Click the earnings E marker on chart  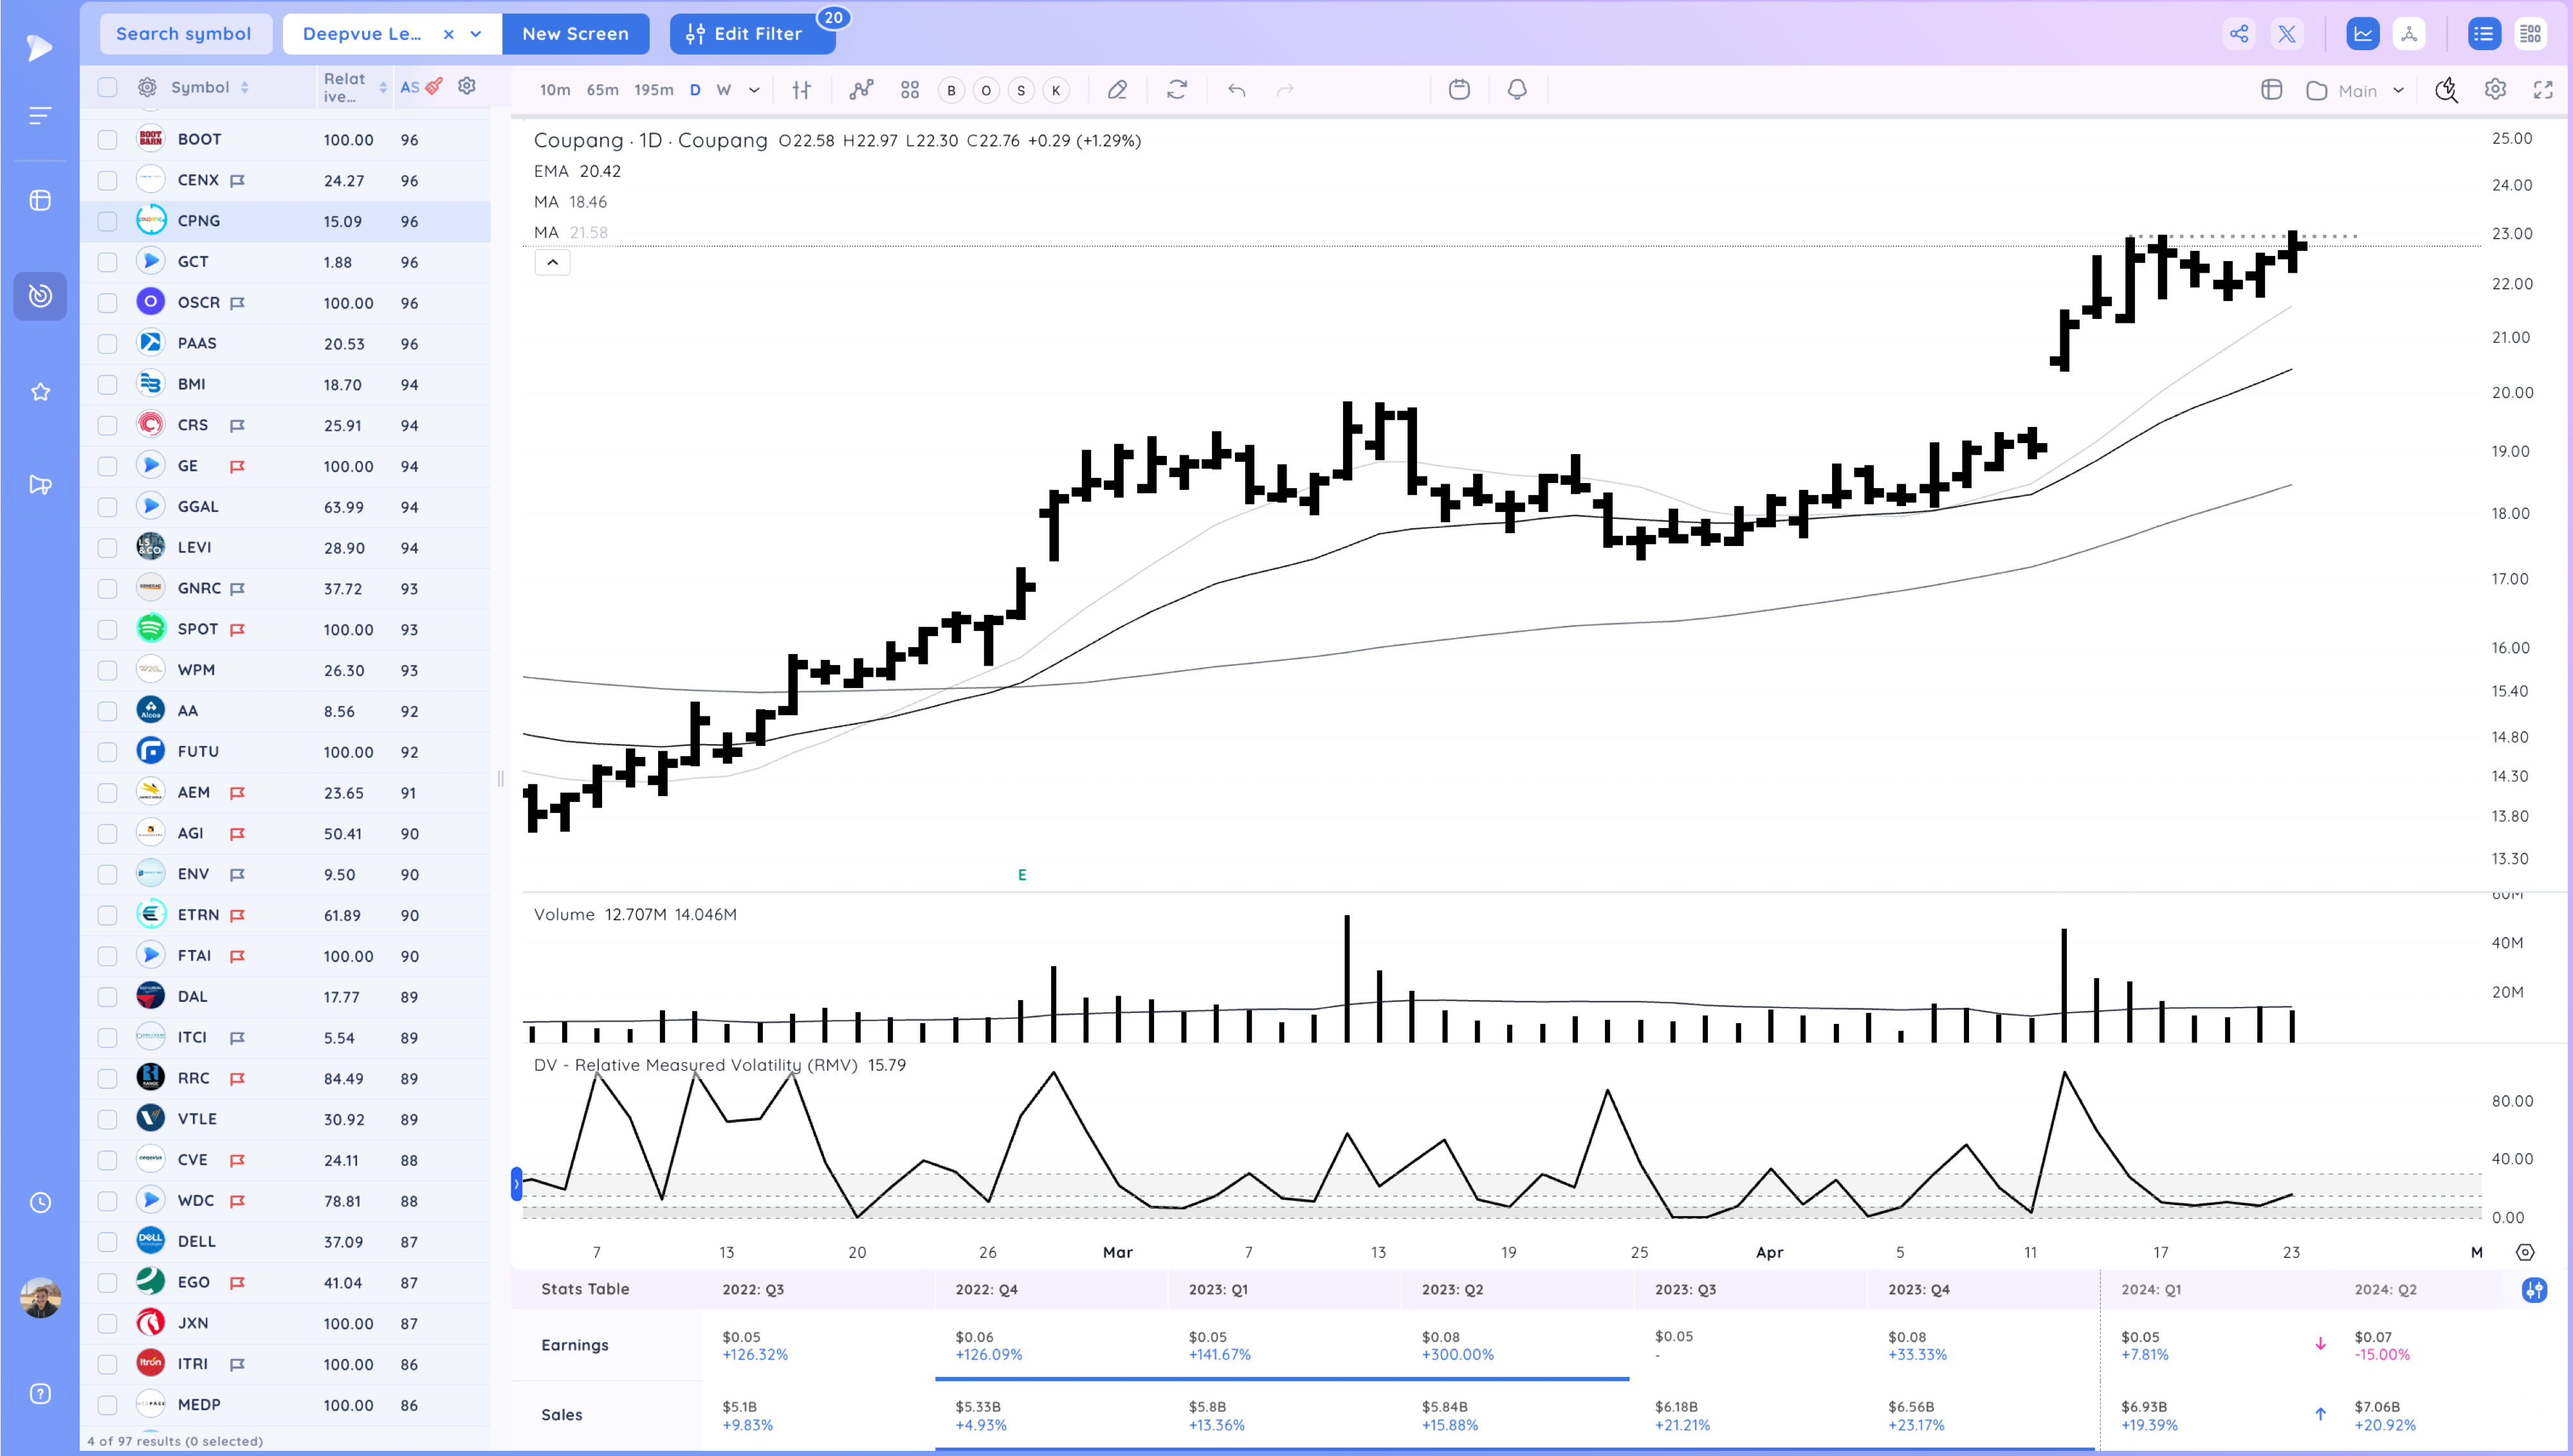[x=1022, y=875]
